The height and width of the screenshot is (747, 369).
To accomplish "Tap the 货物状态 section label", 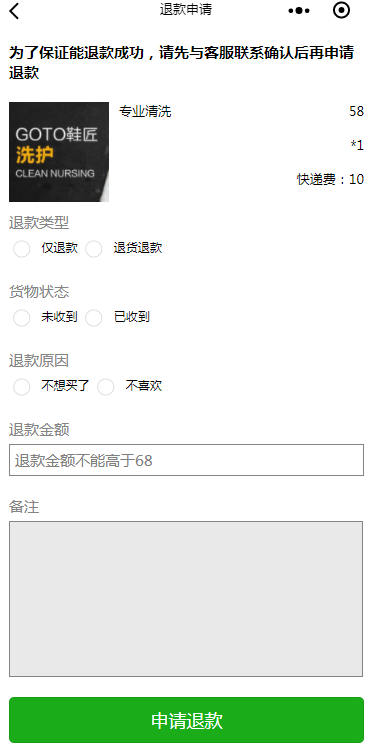I will tap(39, 292).
